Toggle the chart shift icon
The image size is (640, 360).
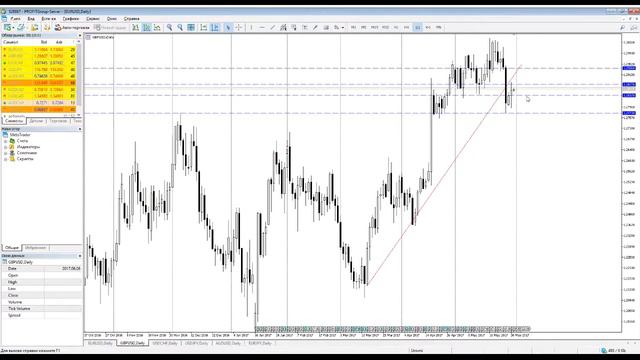coord(215,27)
